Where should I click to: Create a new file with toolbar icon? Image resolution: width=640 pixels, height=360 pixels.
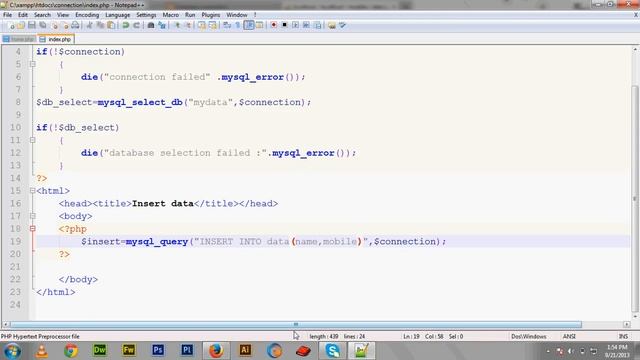pos(11,25)
